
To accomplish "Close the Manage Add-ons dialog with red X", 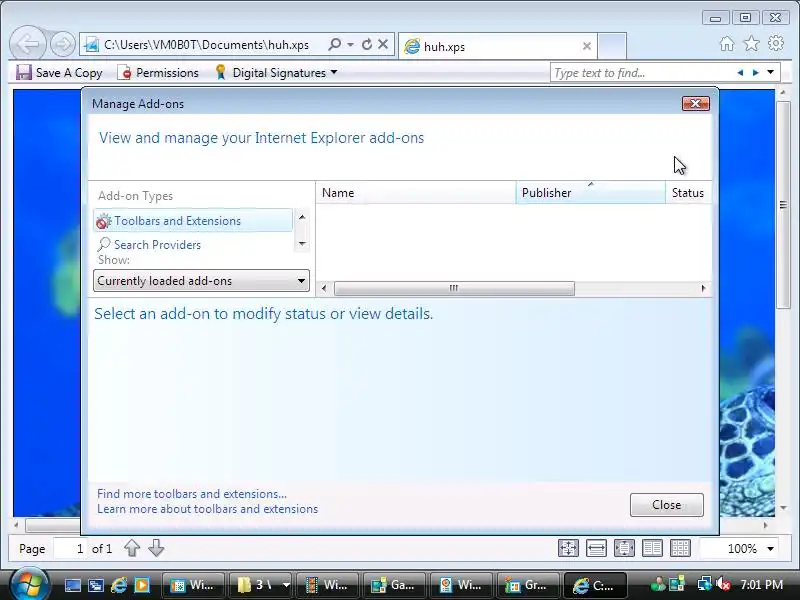I will coord(695,104).
